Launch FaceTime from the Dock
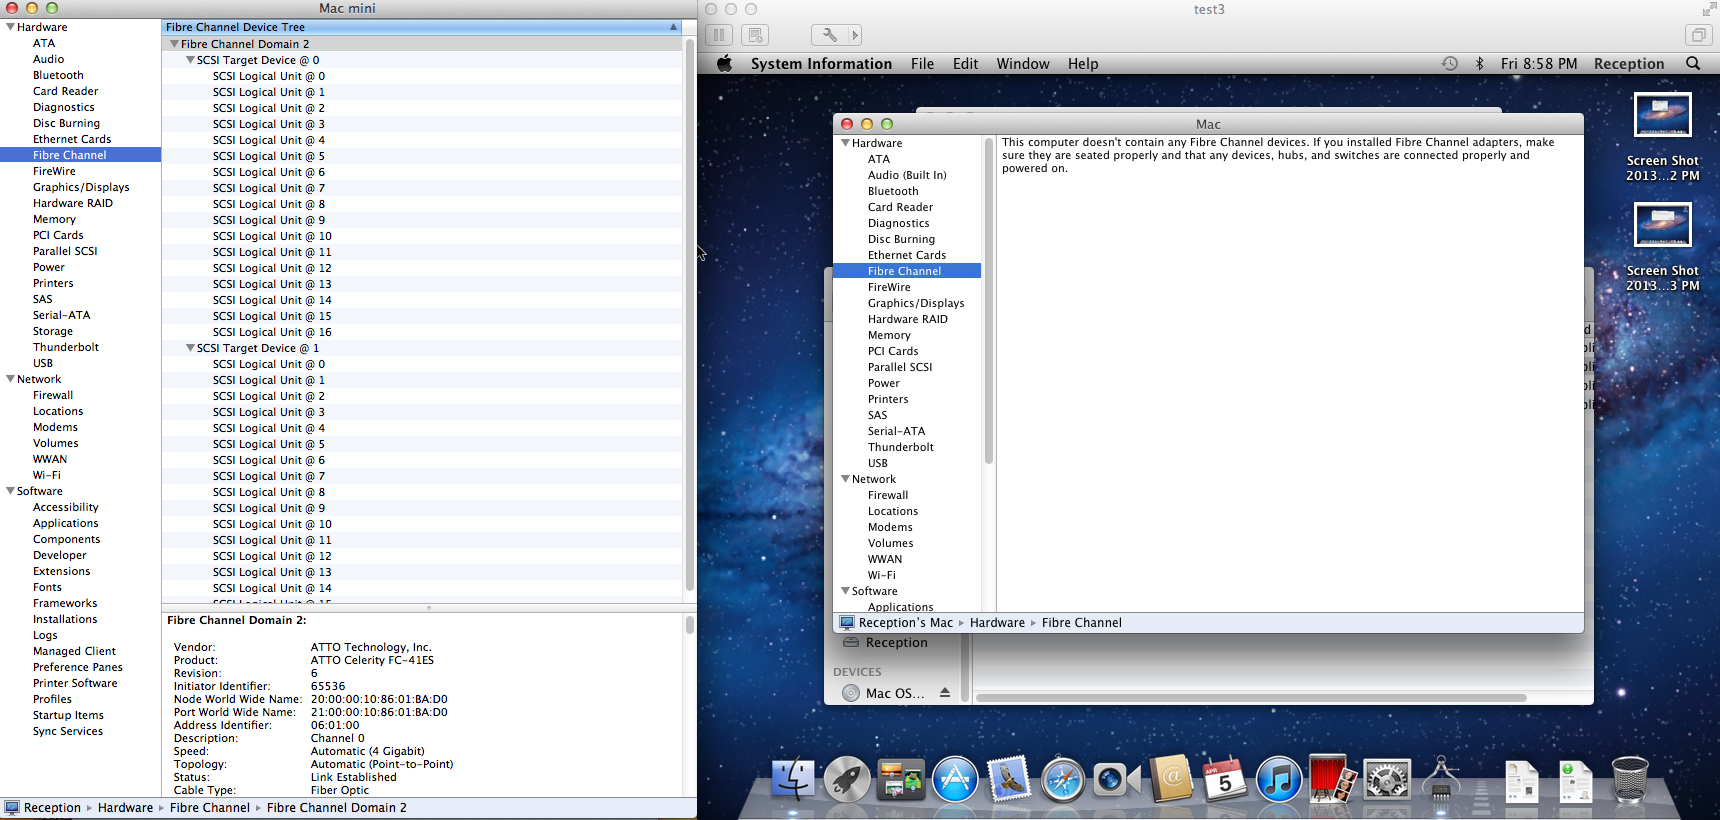The image size is (1720, 820). click(1116, 779)
